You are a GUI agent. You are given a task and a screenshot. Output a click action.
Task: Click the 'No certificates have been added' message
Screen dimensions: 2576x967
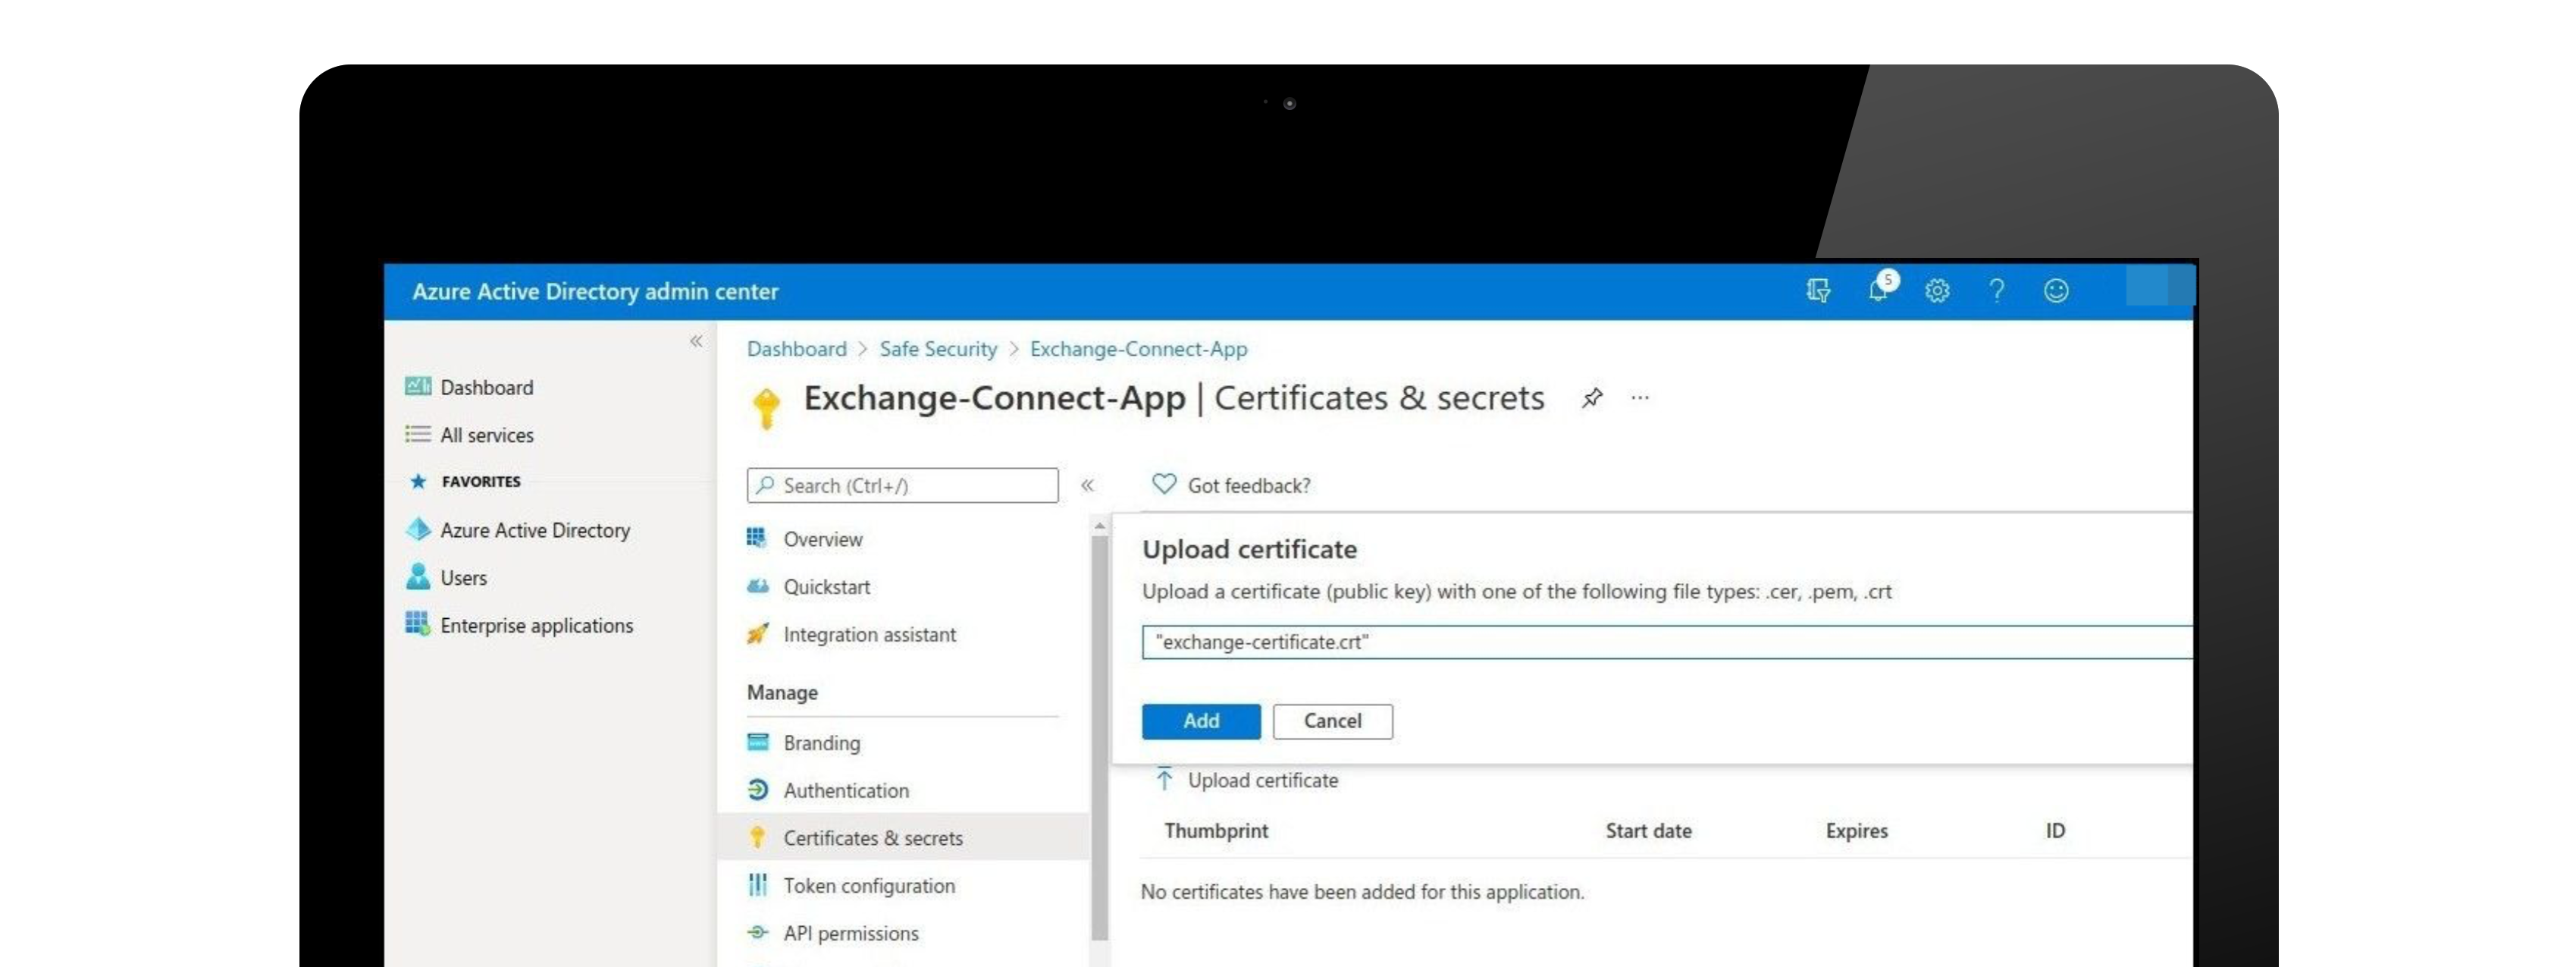coord(1362,891)
